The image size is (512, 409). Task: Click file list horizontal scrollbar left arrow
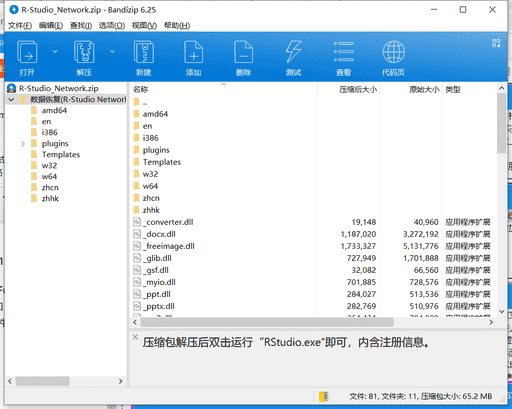(135, 322)
